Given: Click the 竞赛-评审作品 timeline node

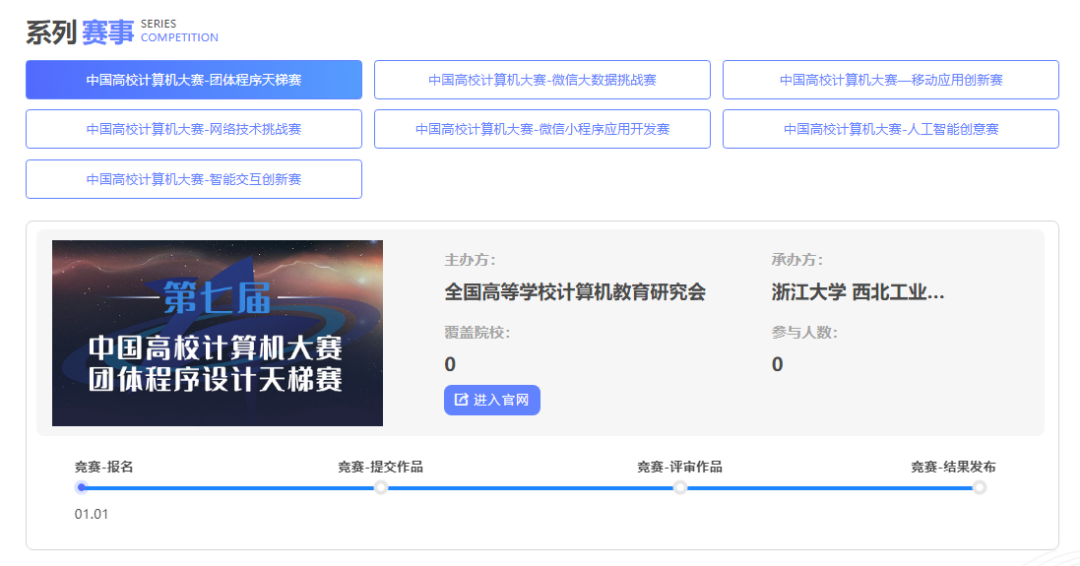Looking at the screenshot, I should pyautogui.click(x=680, y=488).
